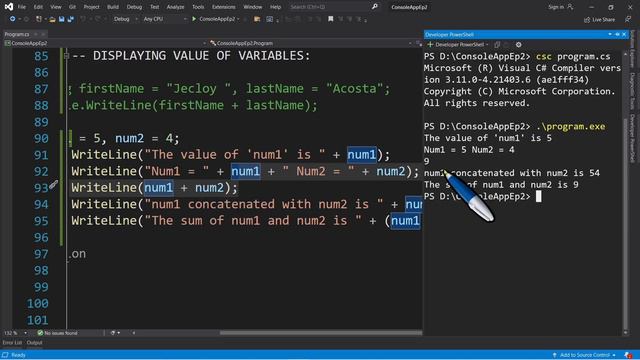Toggle auto-hide pin on Developer PowerShell

pyautogui.click(x=617, y=35)
